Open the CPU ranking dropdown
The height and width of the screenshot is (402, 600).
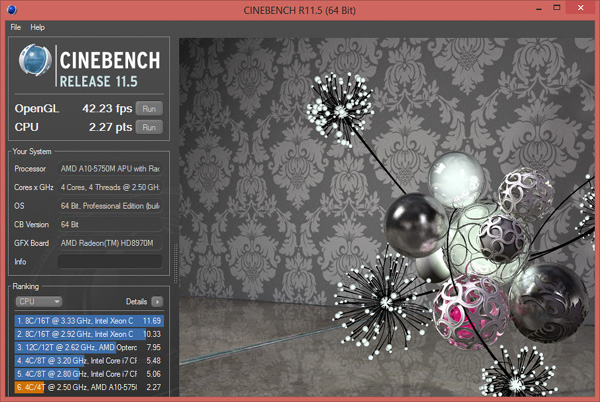point(39,301)
